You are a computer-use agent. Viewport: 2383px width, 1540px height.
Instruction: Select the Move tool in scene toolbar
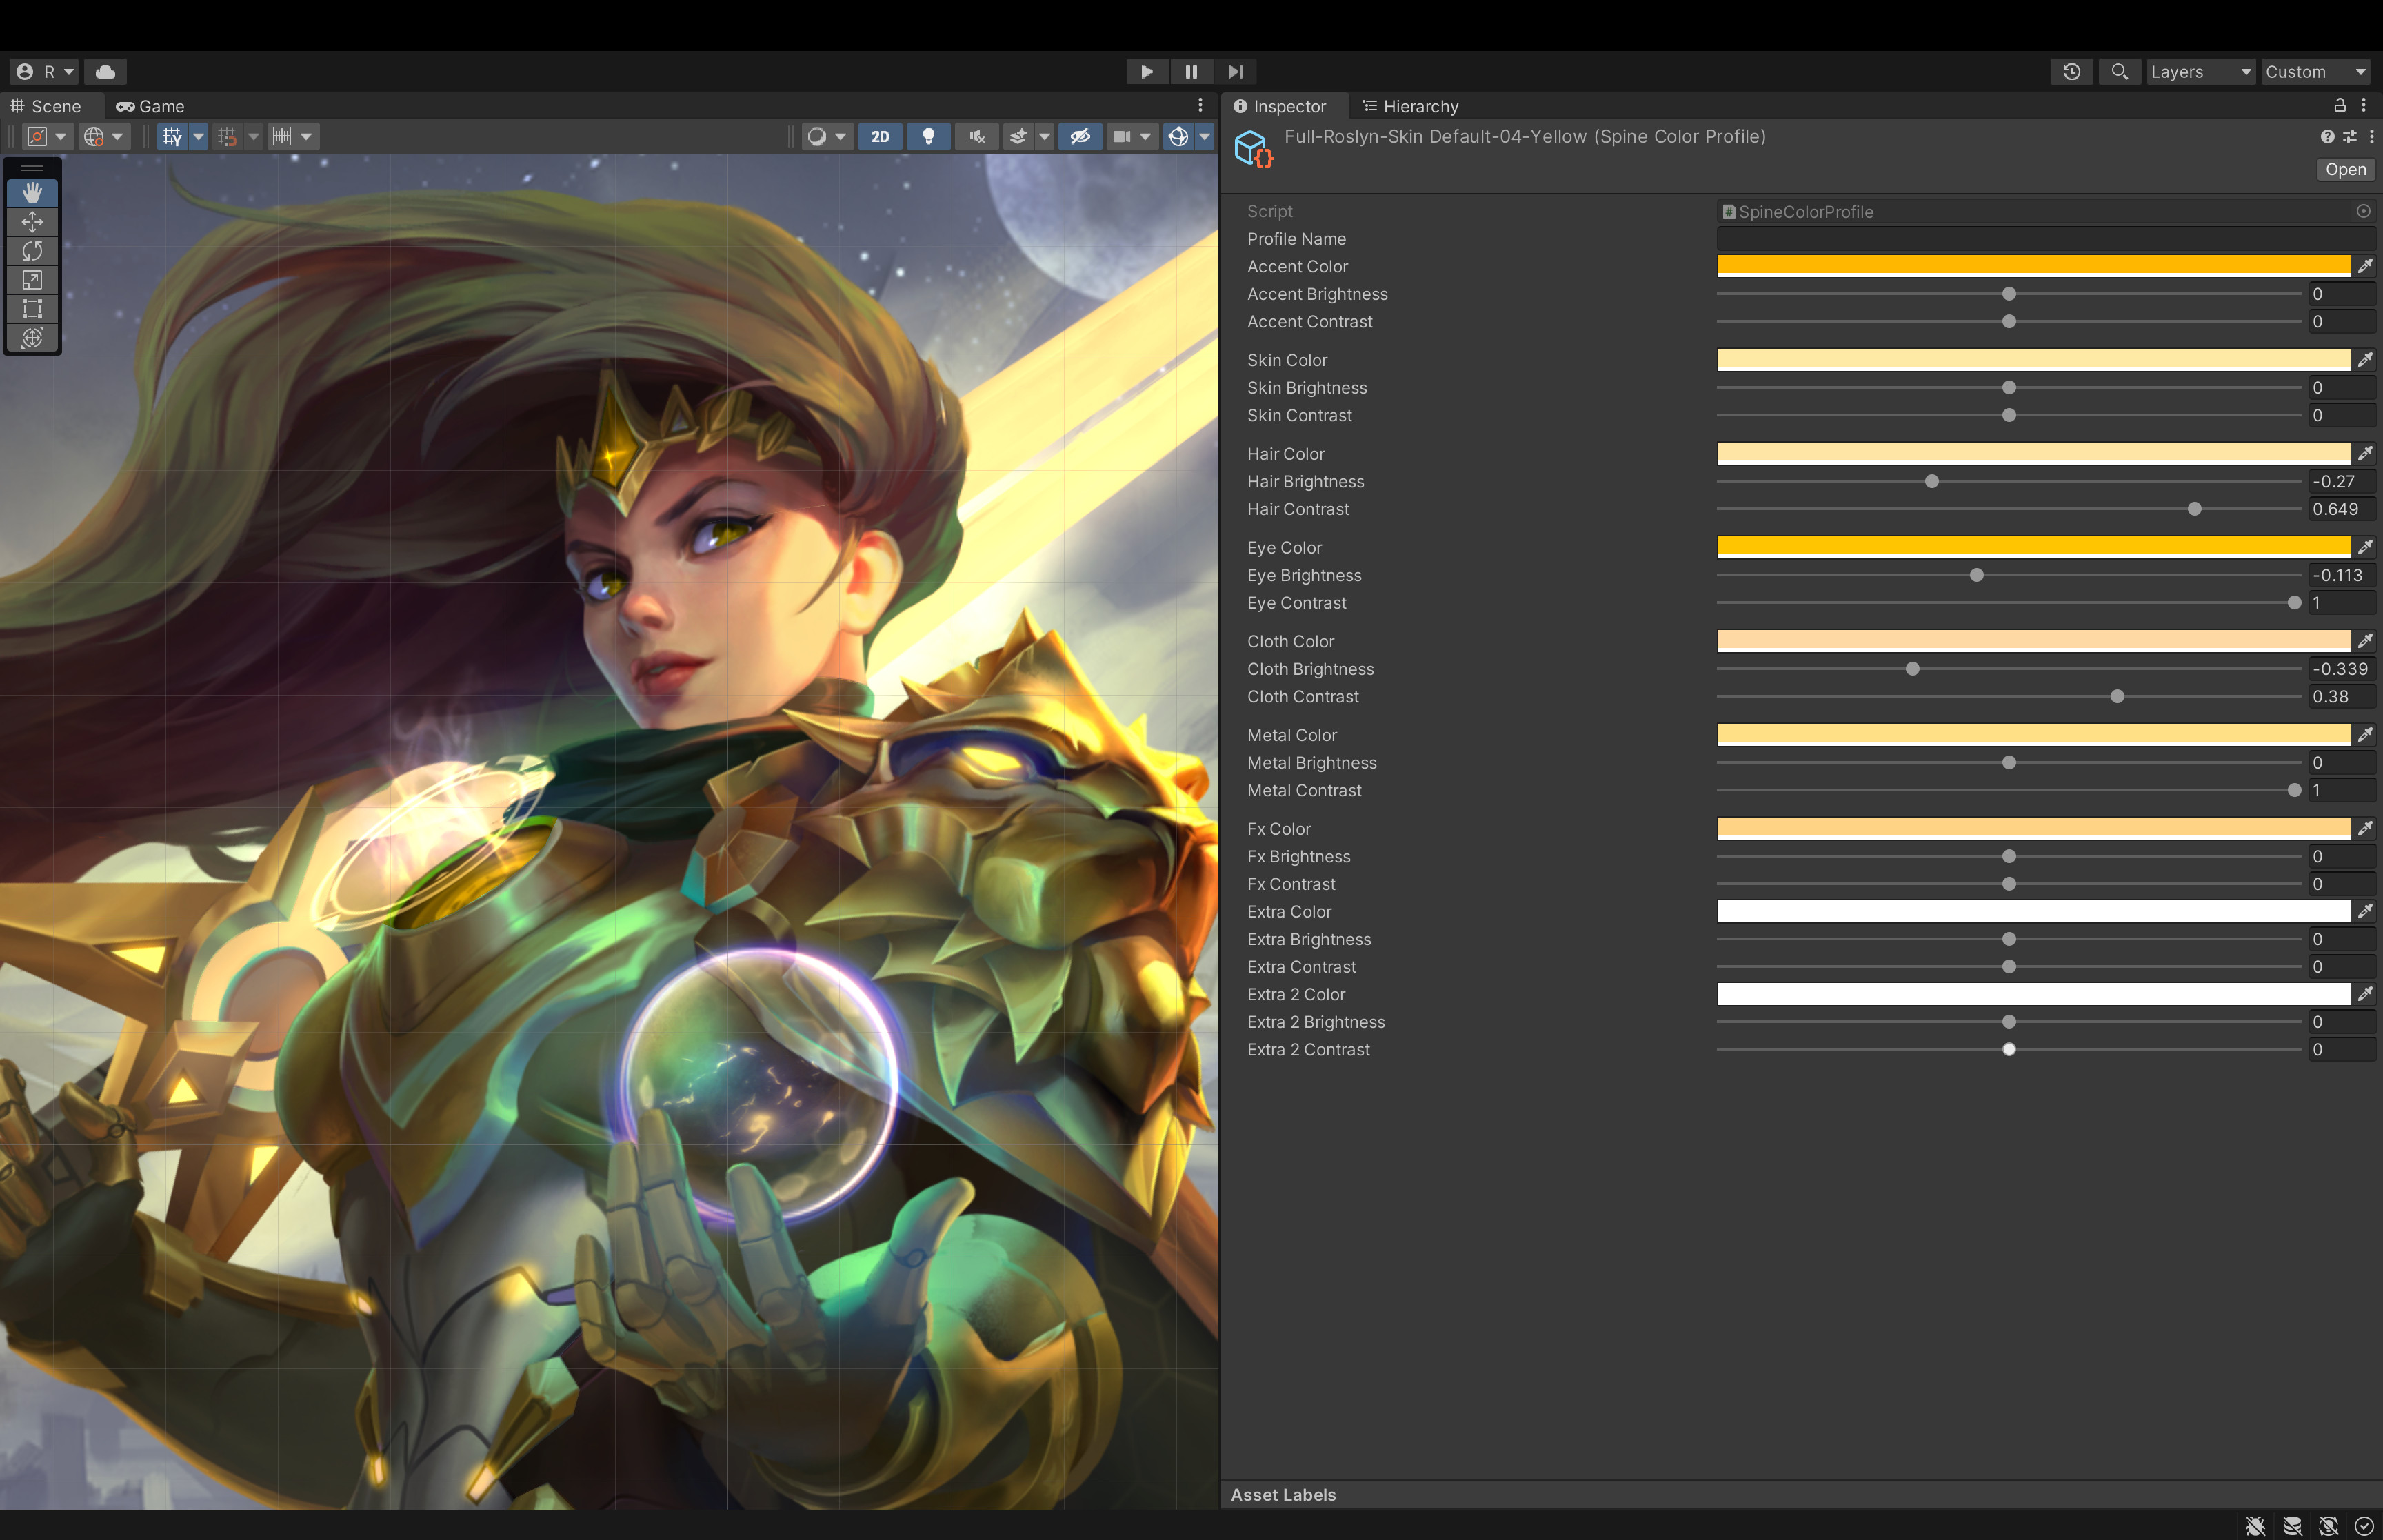tap(32, 222)
